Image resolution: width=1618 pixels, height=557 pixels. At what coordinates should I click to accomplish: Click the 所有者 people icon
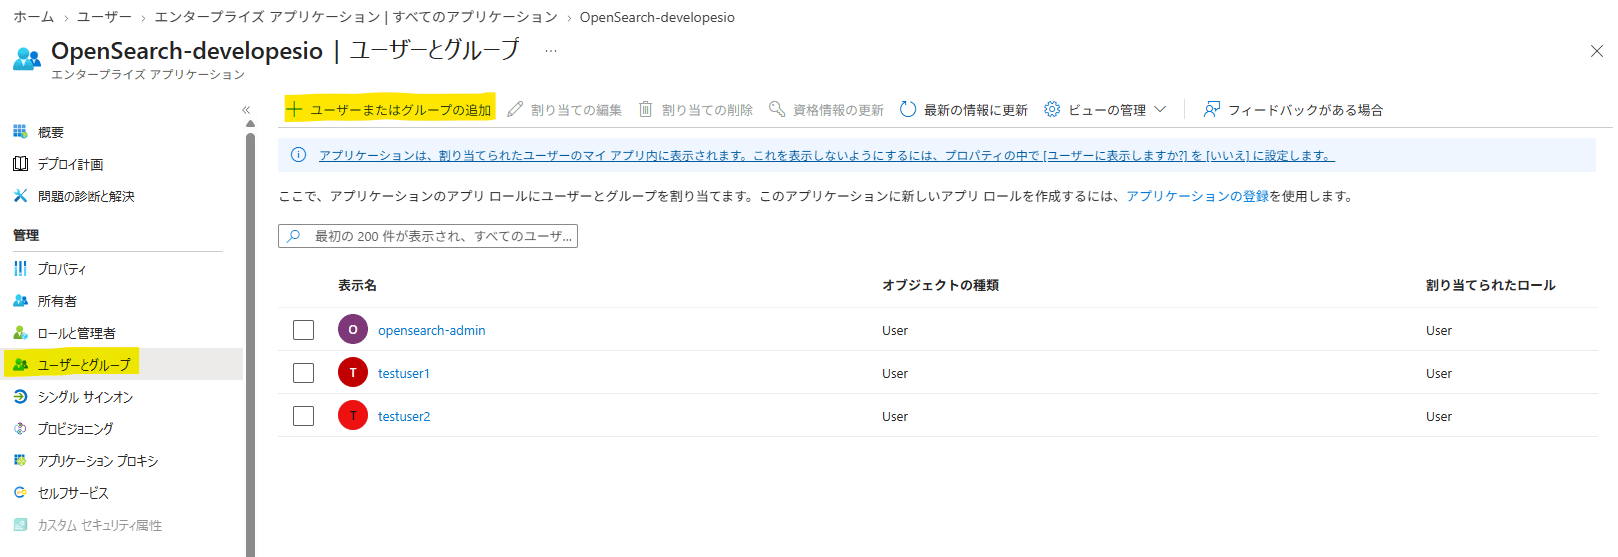(20, 300)
